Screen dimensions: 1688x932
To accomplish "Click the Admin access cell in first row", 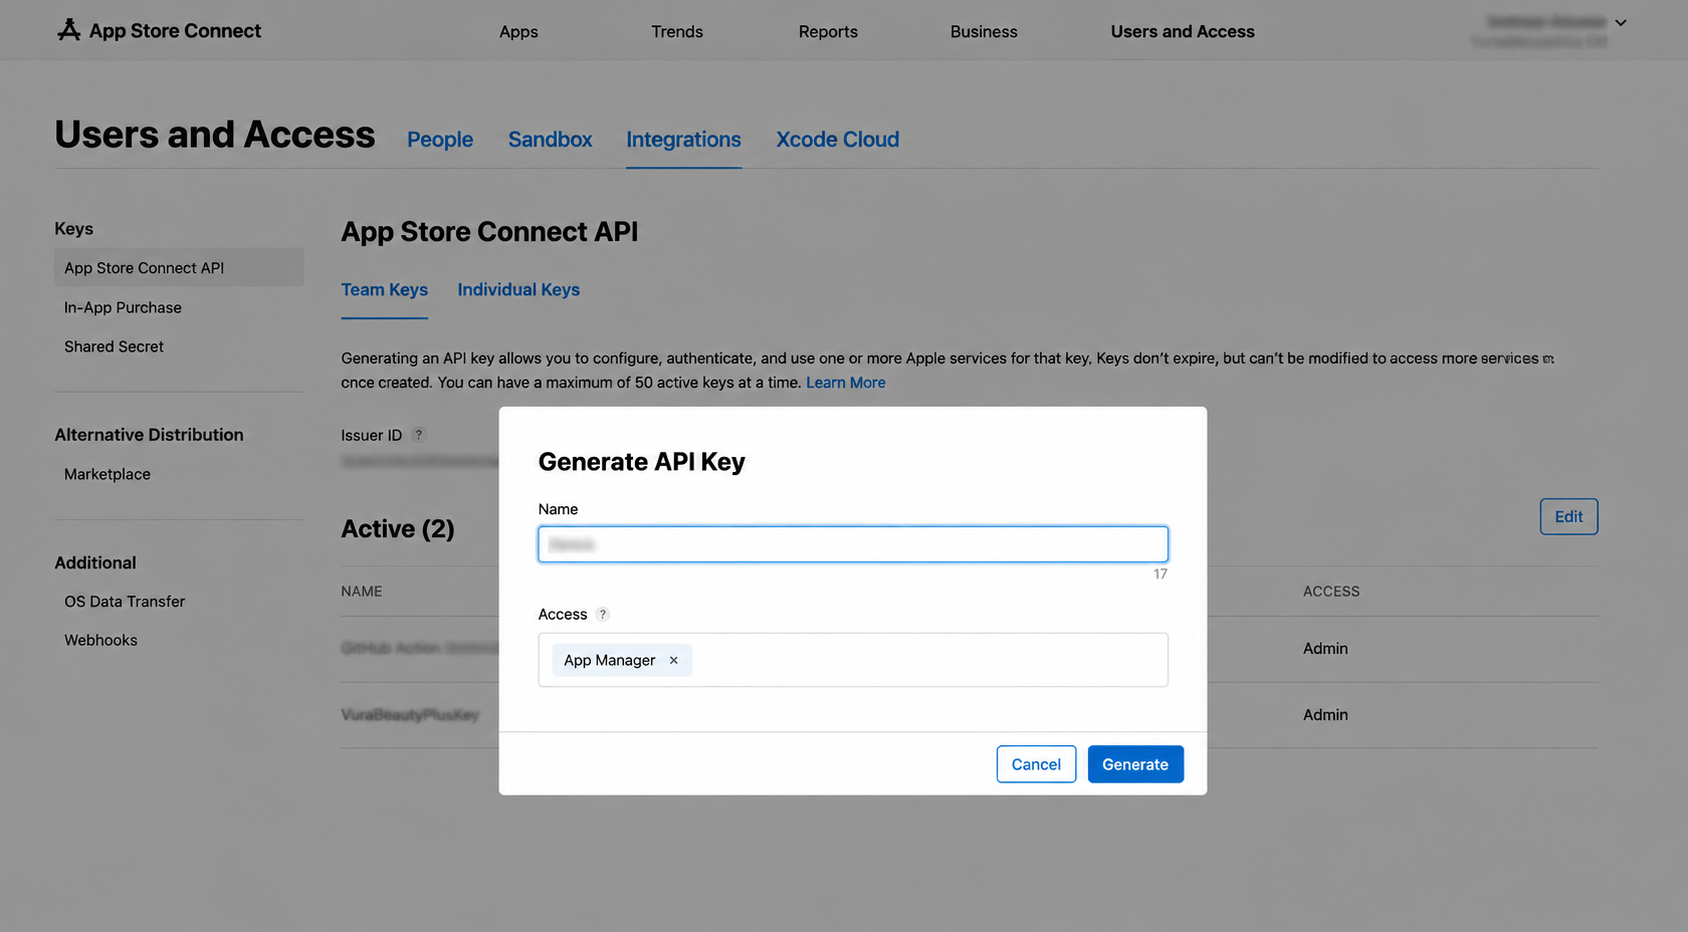I will tap(1325, 648).
